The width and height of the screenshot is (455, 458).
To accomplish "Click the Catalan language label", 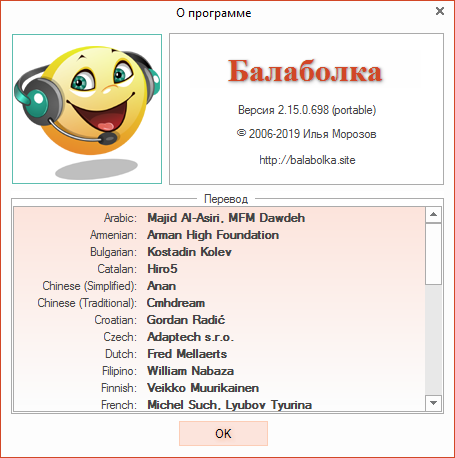I will [117, 269].
